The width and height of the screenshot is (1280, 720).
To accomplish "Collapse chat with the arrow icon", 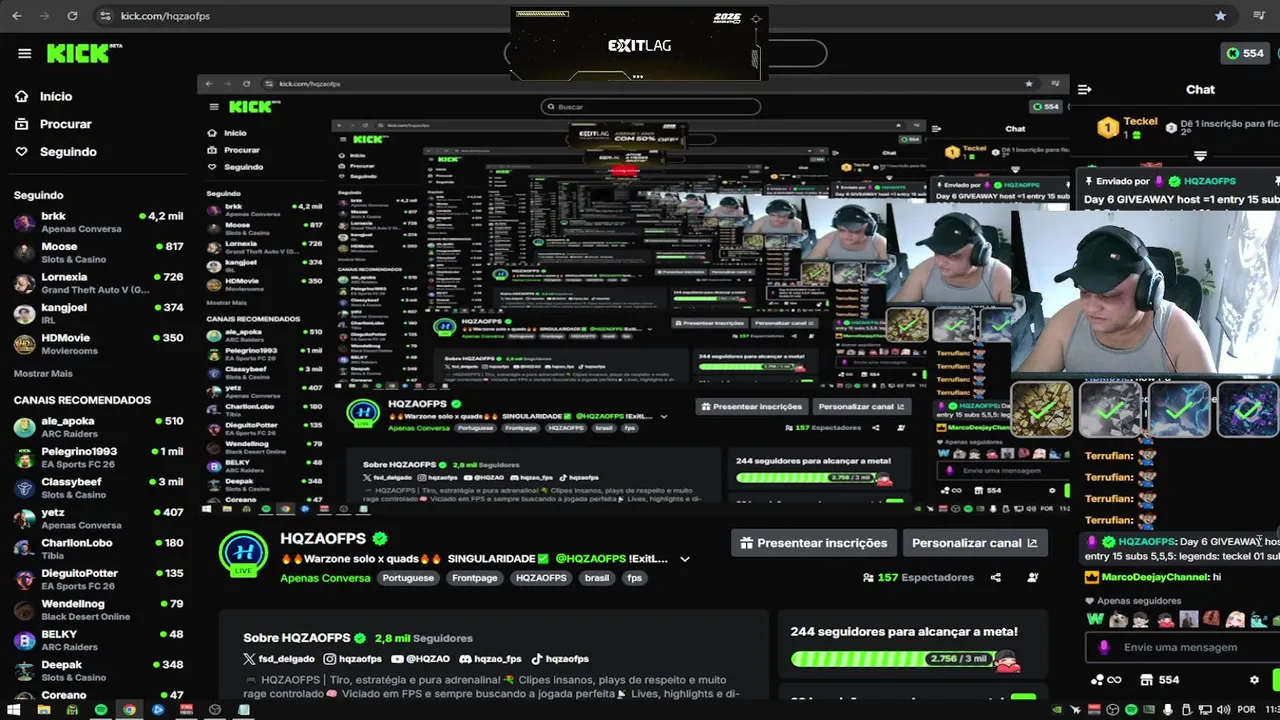I will point(1085,89).
